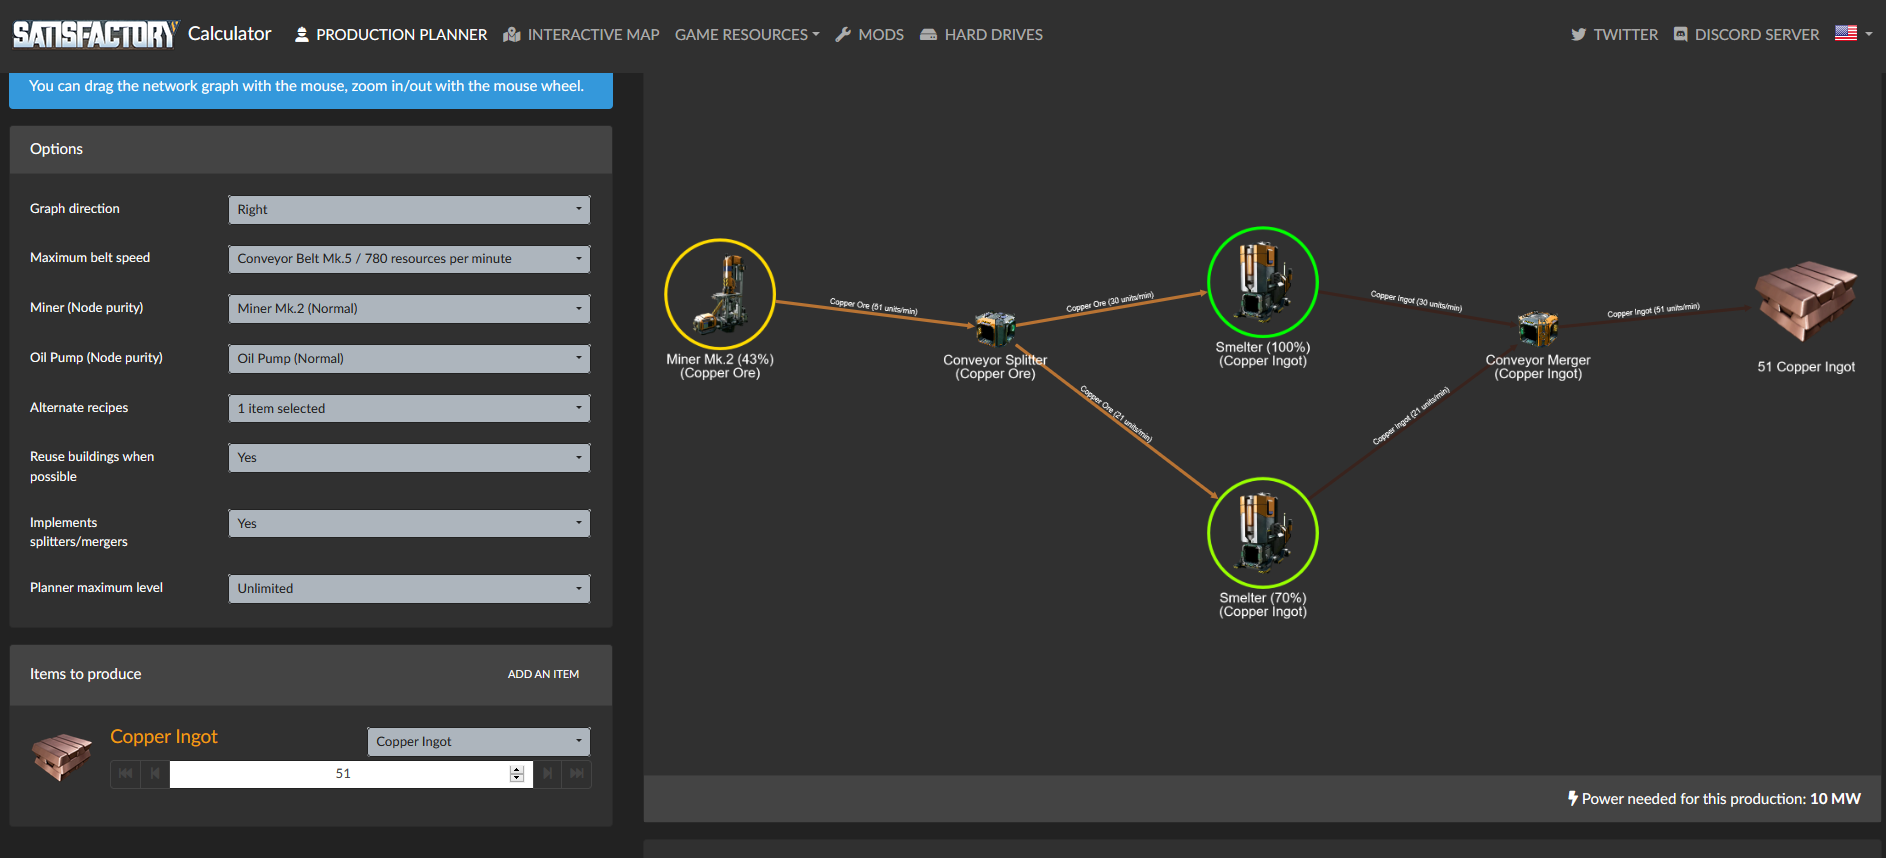The width and height of the screenshot is (1886, 858).
Task: Click the 'Alternate recipes' label
Action: tap(79, 407)
